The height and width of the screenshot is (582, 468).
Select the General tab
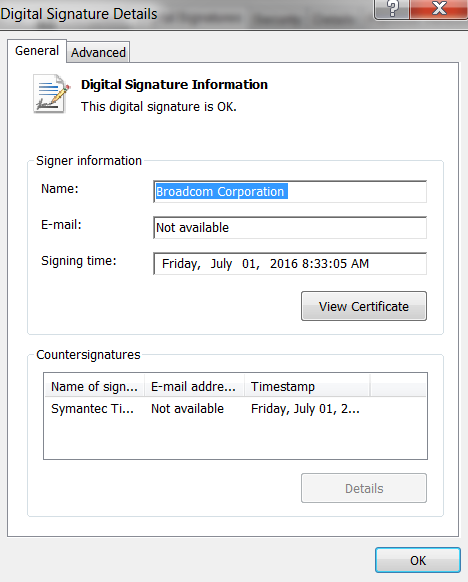tap(37, 50)
